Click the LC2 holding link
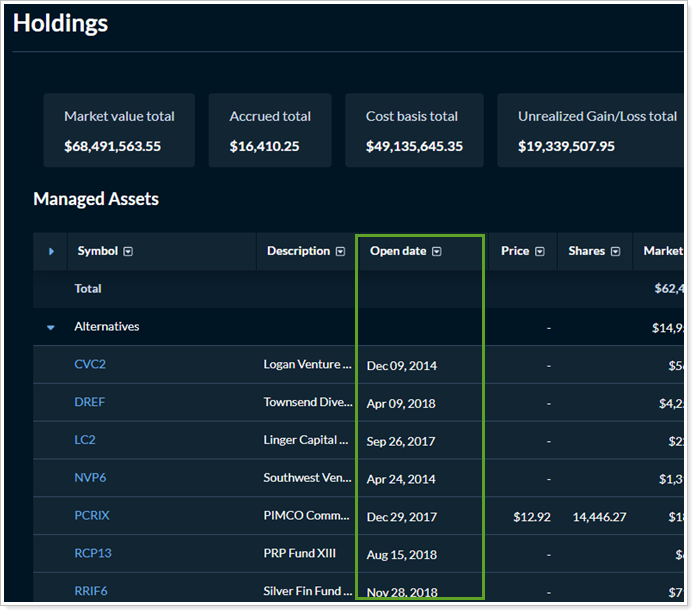 (x=85, y=440)
